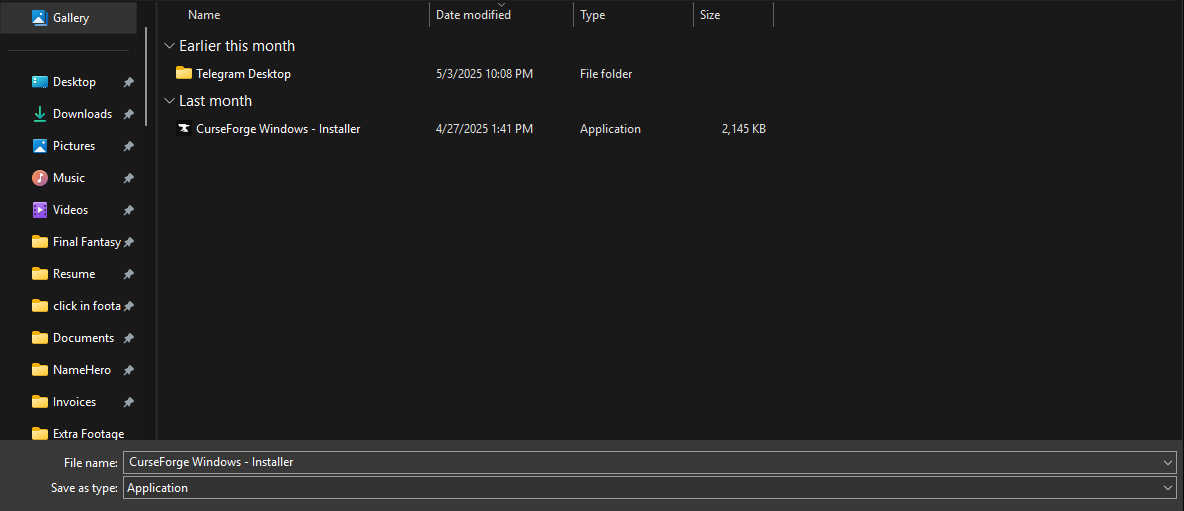Open the Save as type dropdown
The height and width of the screenshot is (511, 1184).
point(1168,488)
